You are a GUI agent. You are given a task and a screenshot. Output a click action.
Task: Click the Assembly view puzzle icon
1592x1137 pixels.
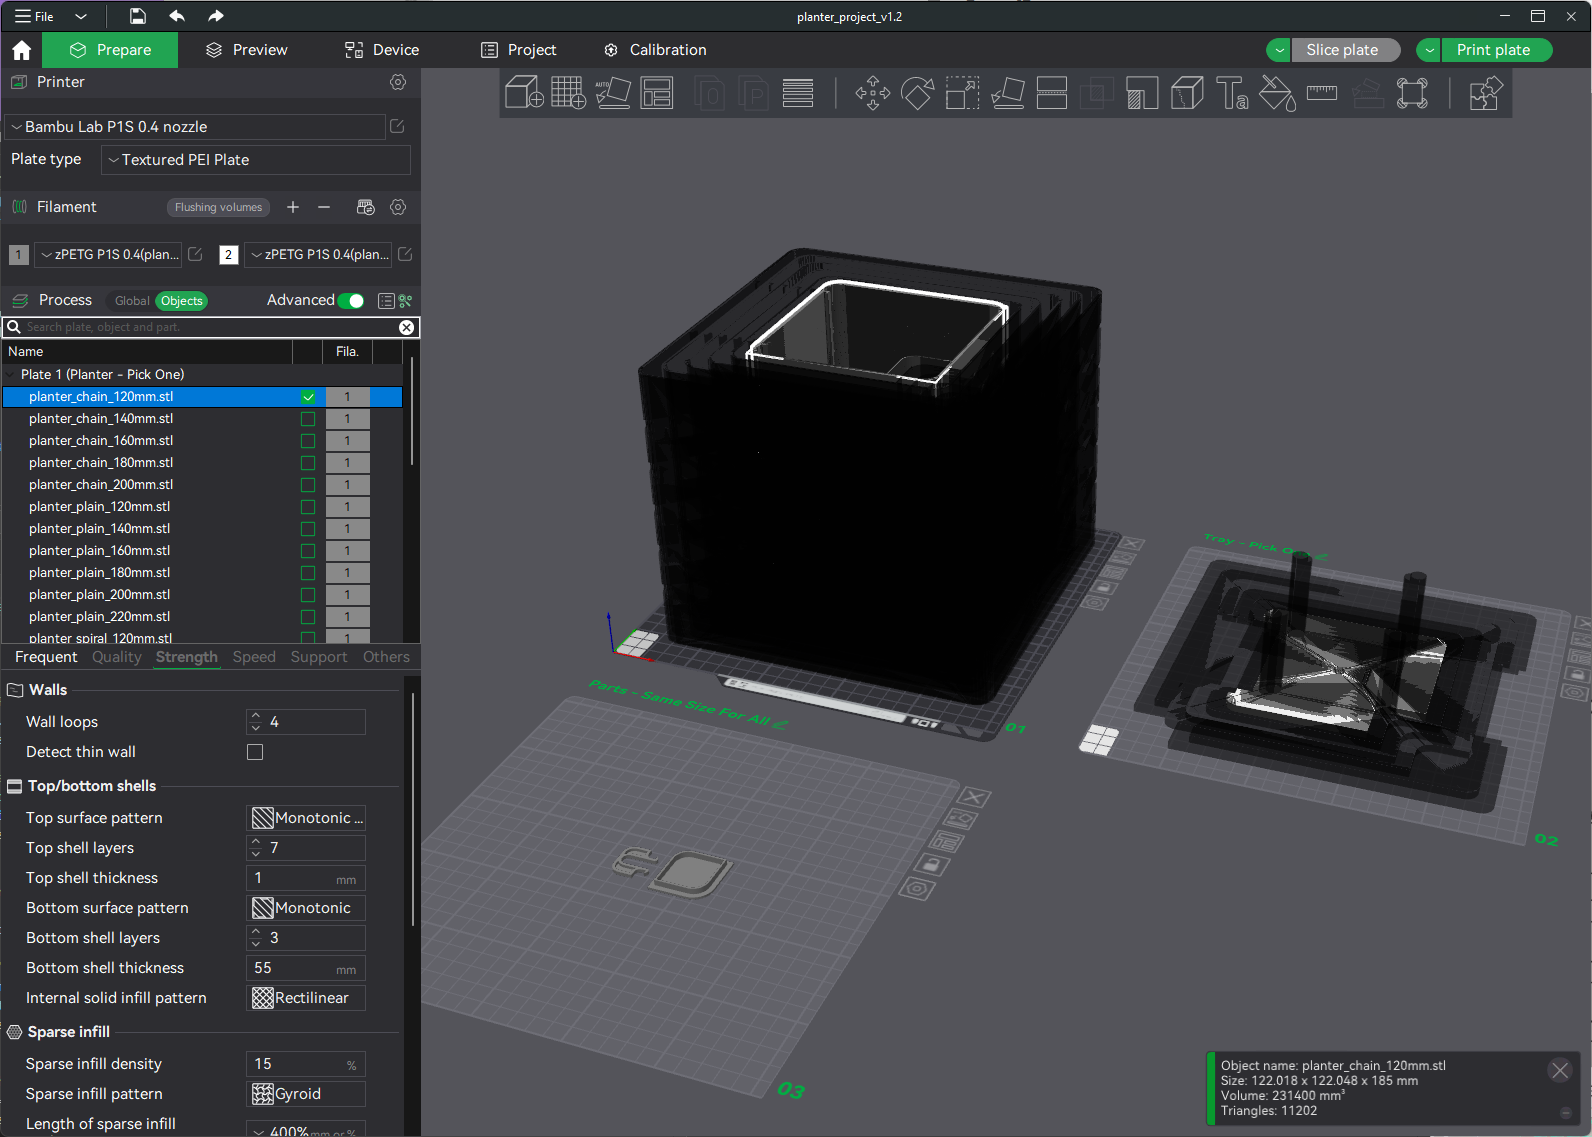click(1485, 93)
